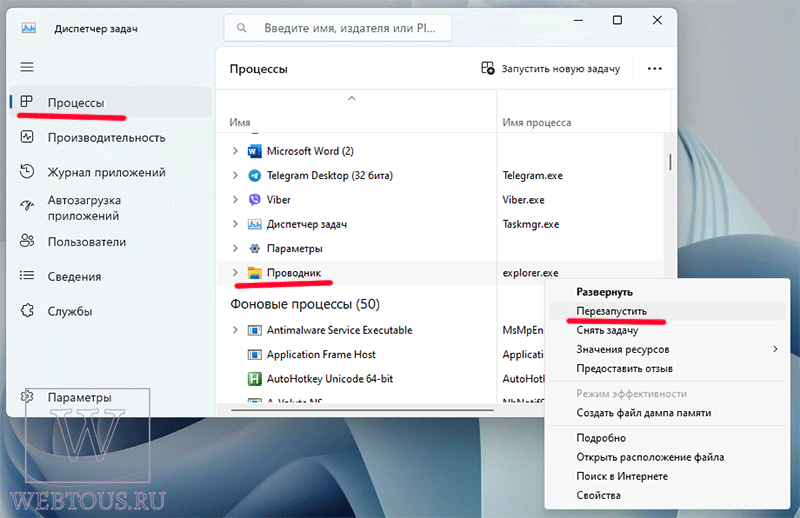Click the Task Manager app icon in title bar
The image size is (800, 518).
pos(29,28)
